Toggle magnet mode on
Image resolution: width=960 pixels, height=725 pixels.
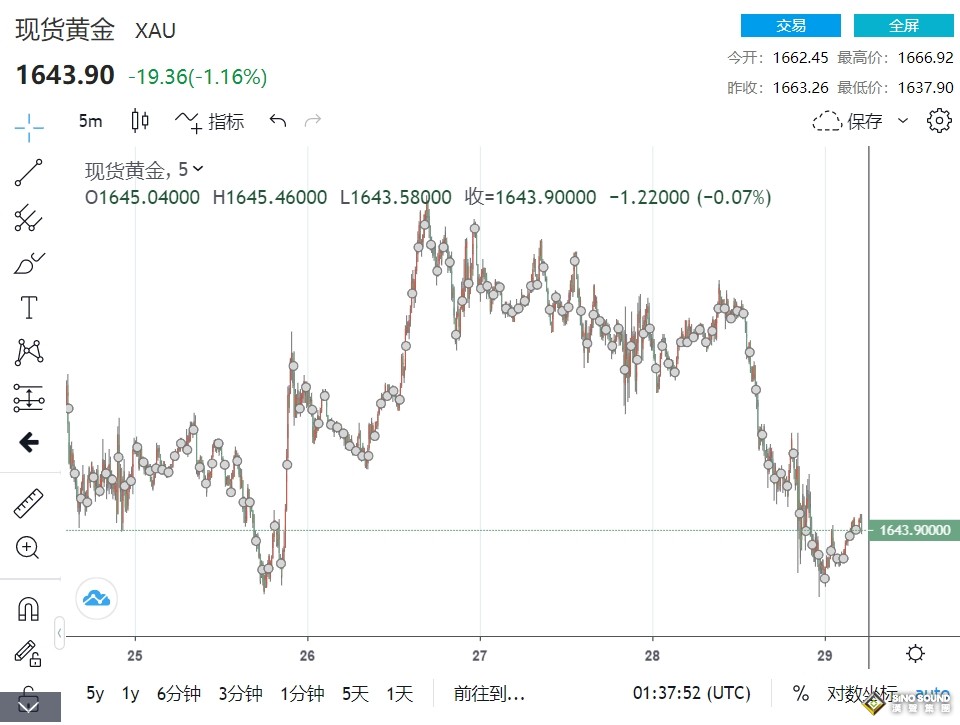coord(28,607)
